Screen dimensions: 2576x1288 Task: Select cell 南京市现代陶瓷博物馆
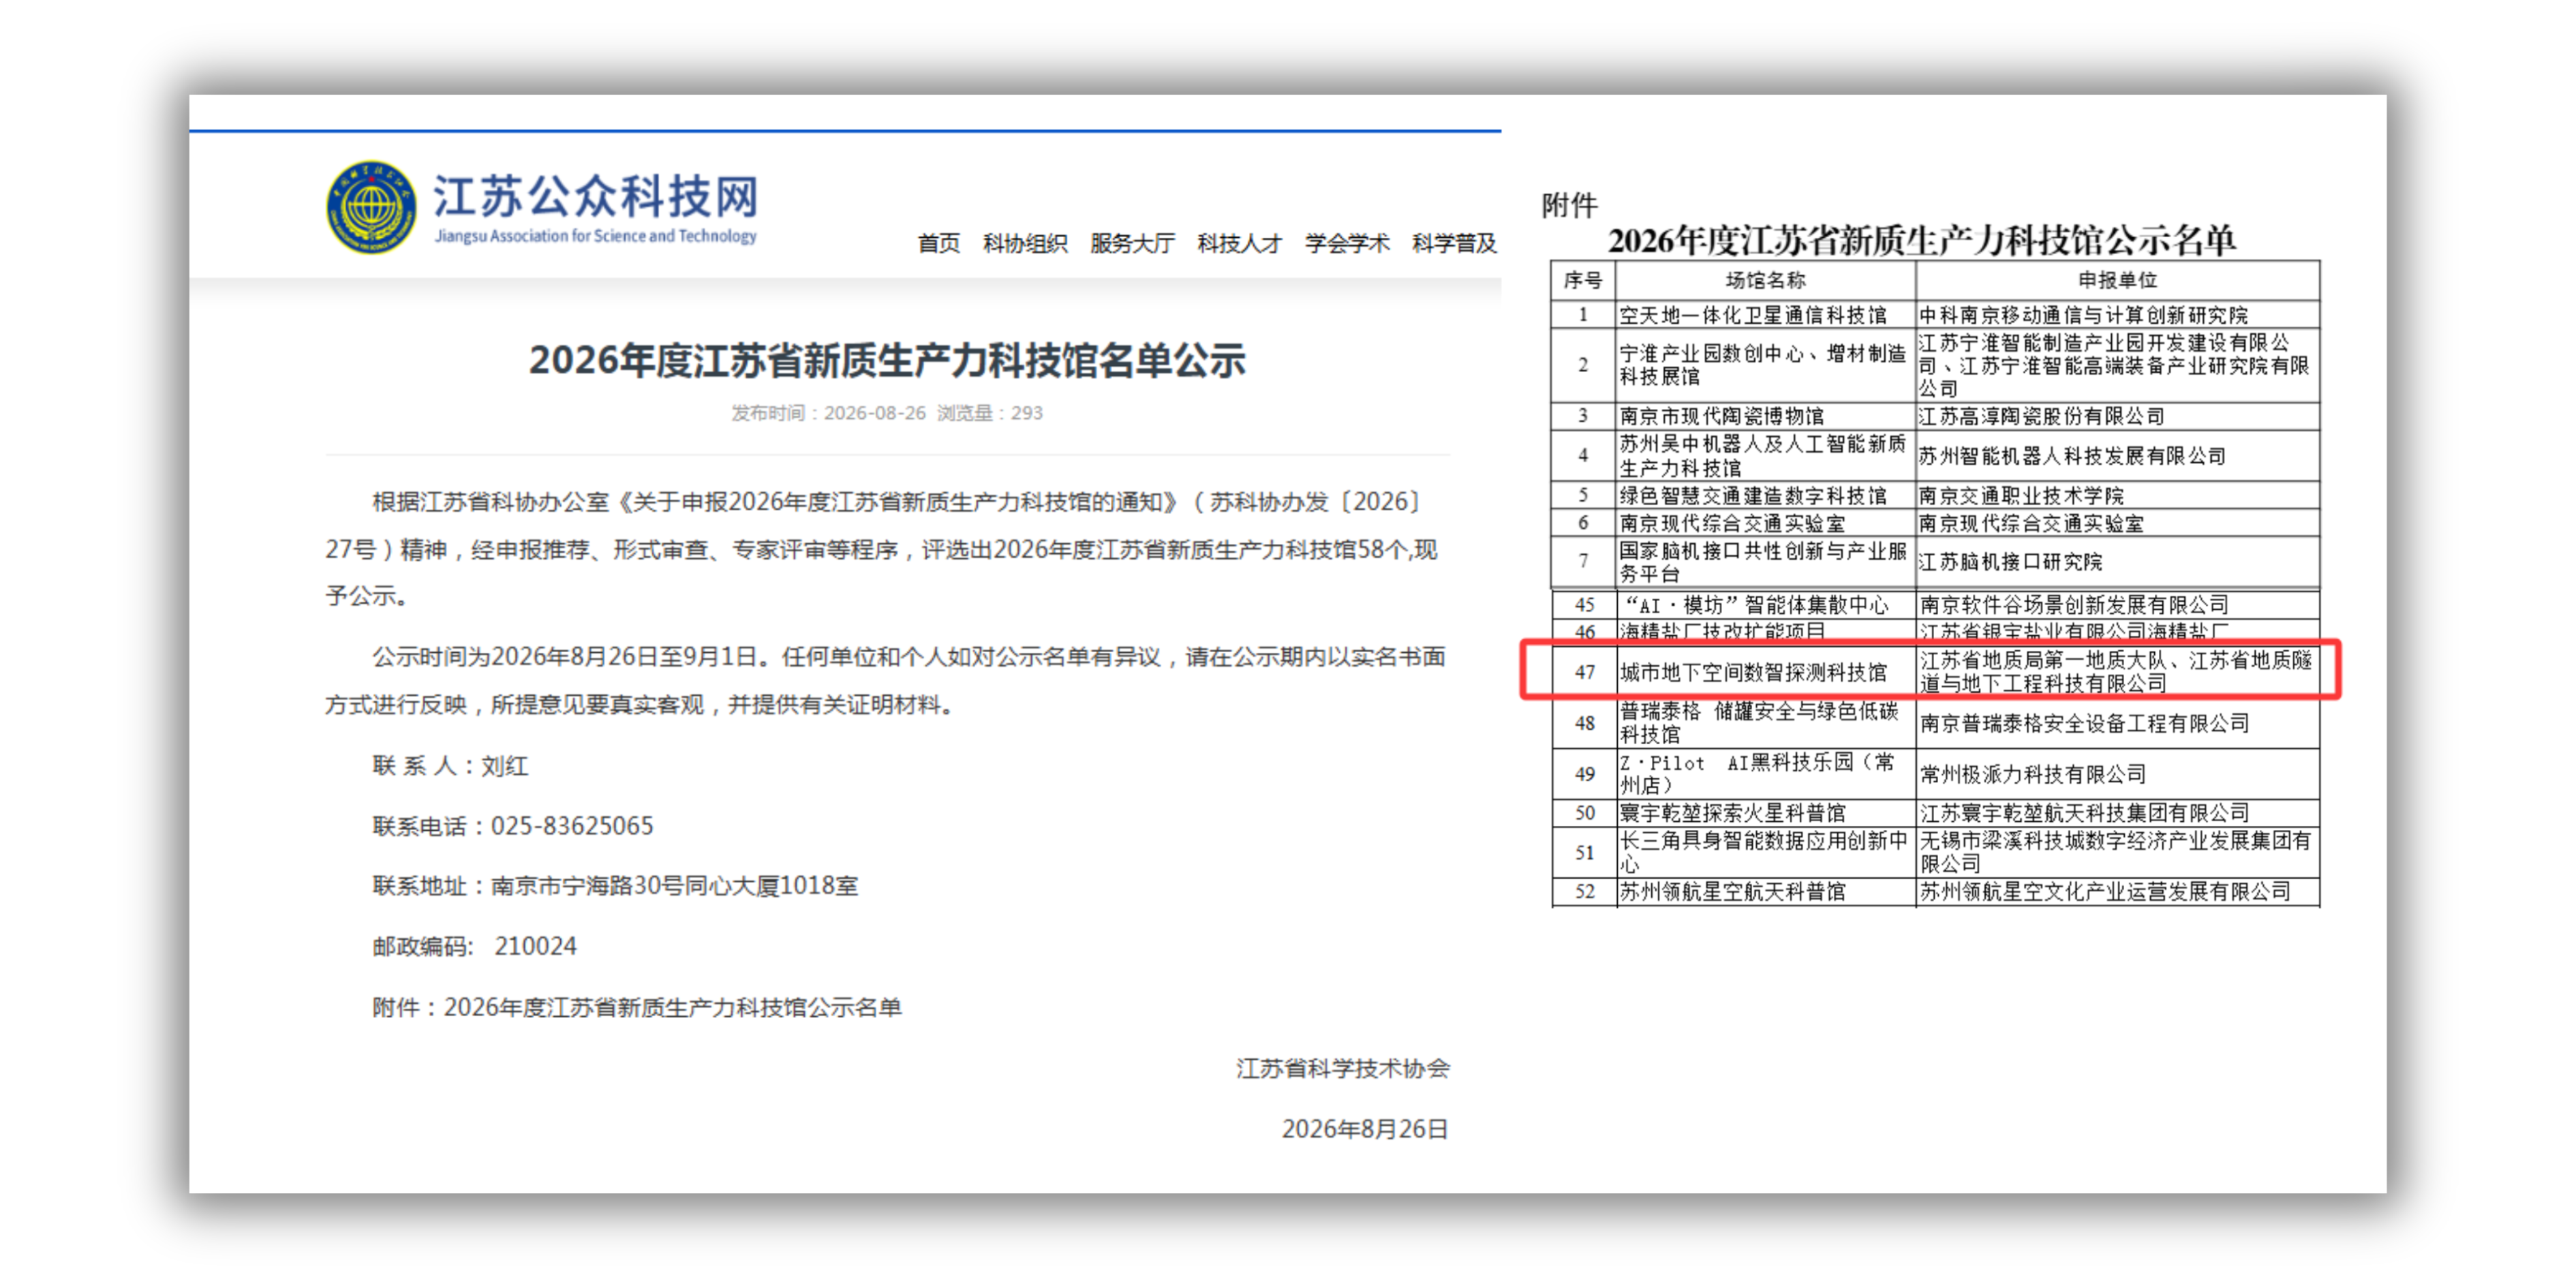click(1765, 416)
